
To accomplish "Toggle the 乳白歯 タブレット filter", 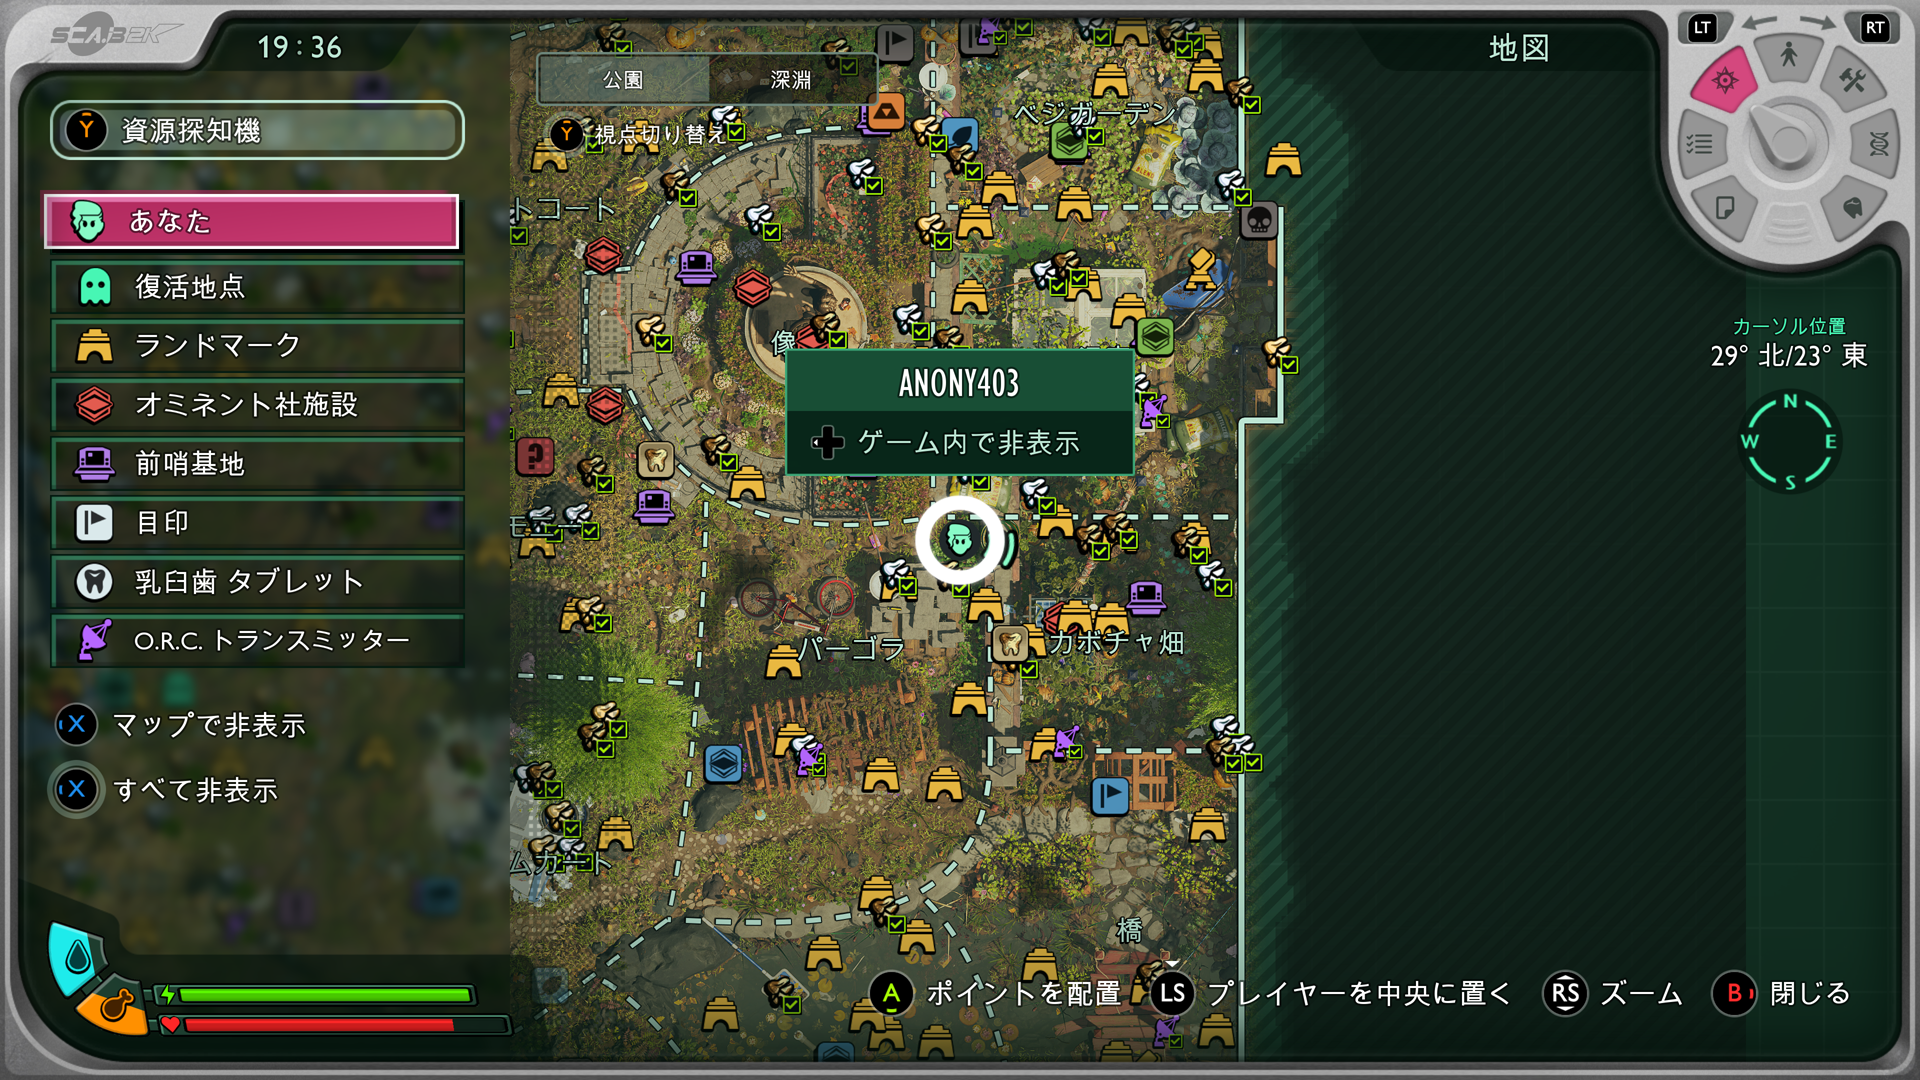I will point(258,582).
